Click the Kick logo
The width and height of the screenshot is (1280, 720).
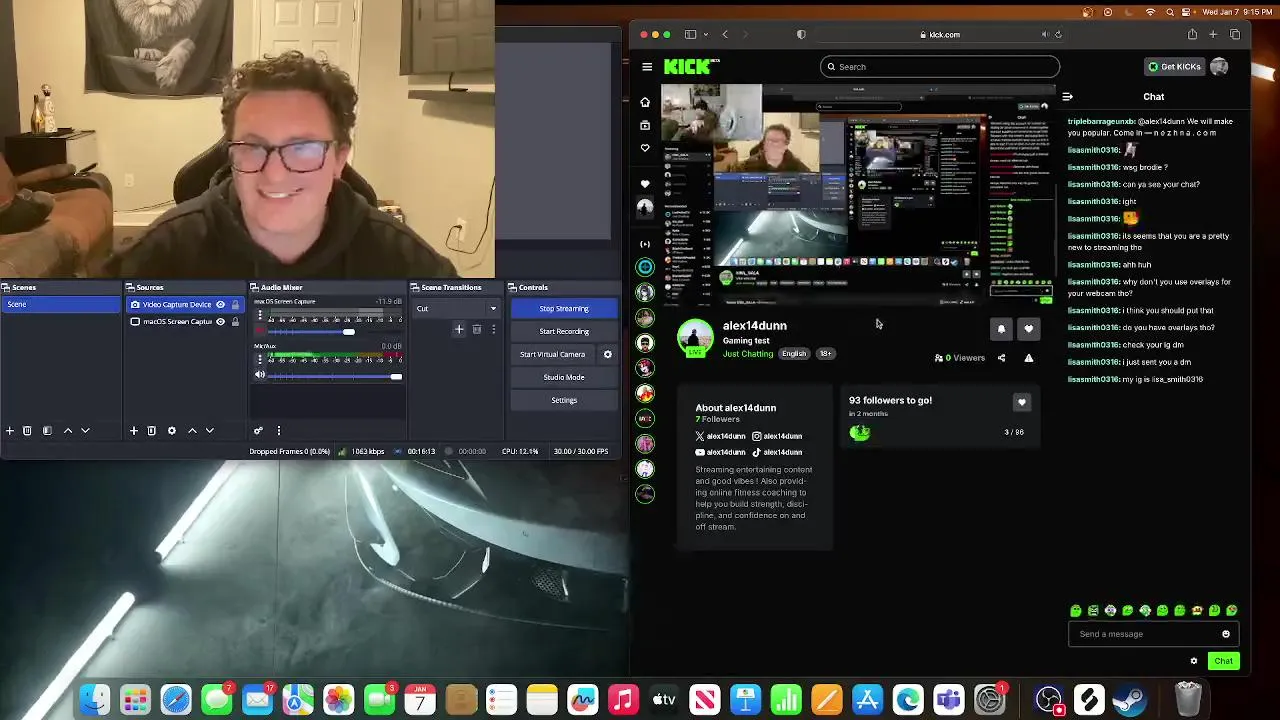[691, 67]
